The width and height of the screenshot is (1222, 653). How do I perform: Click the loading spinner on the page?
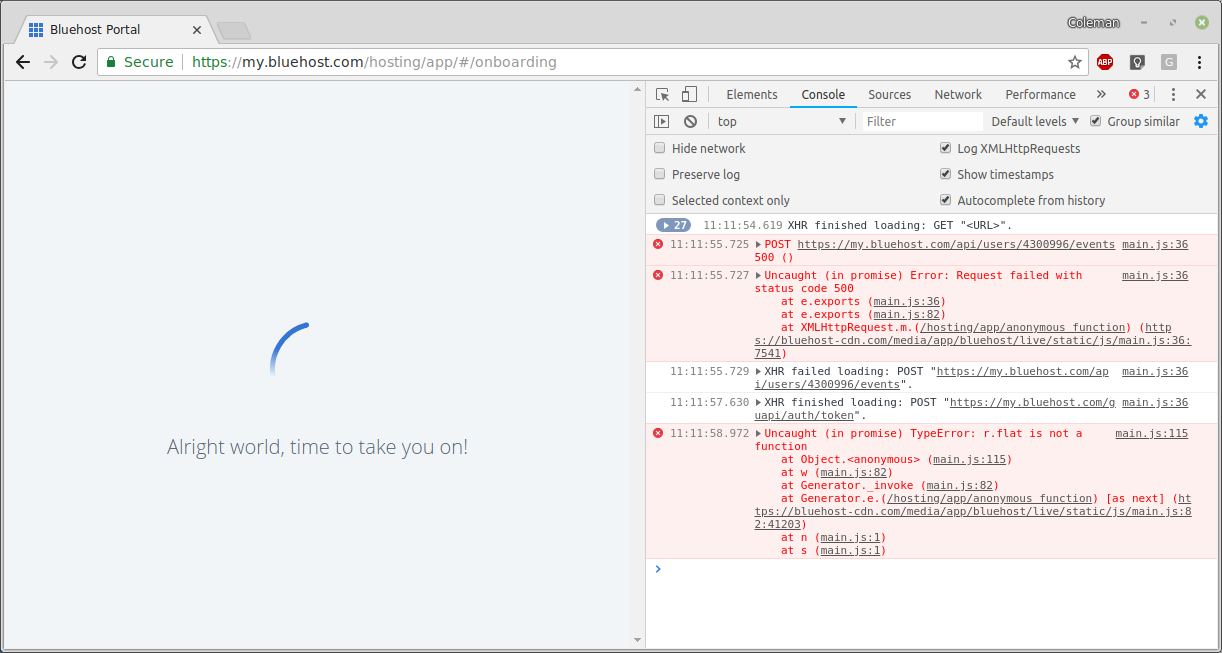point(291,350)
